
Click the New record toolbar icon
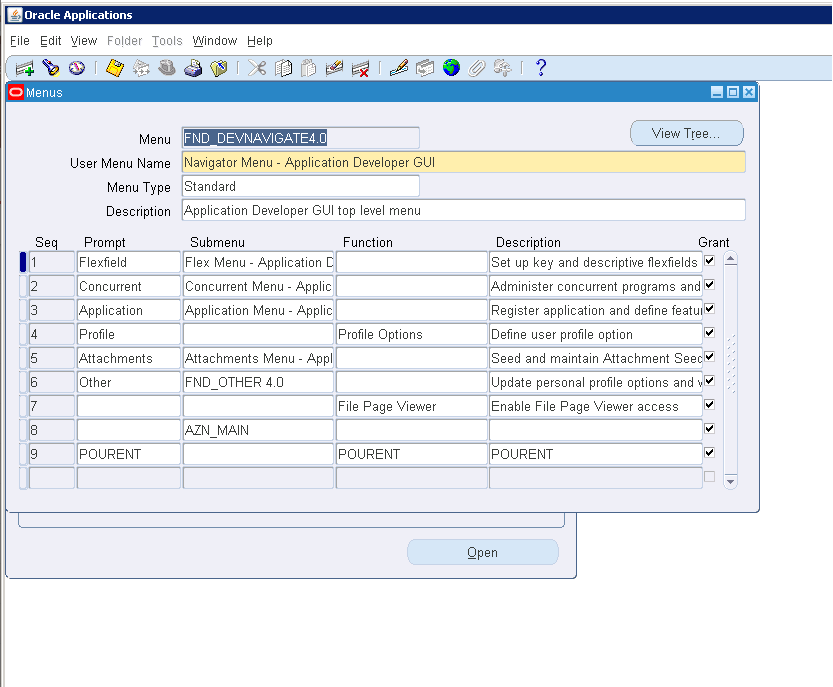pos(25,68)
